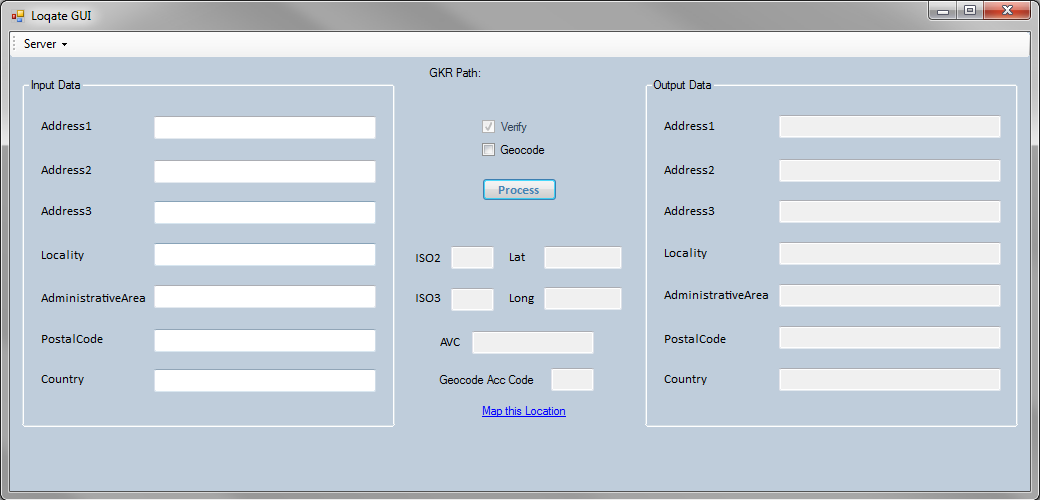Focus the input Address3 field
The image size is (1040, 500).
click(x=265, y=212)
